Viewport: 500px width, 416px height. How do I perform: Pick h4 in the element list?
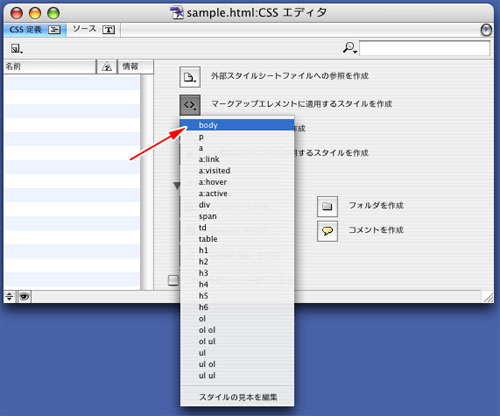tap(237, 284)
